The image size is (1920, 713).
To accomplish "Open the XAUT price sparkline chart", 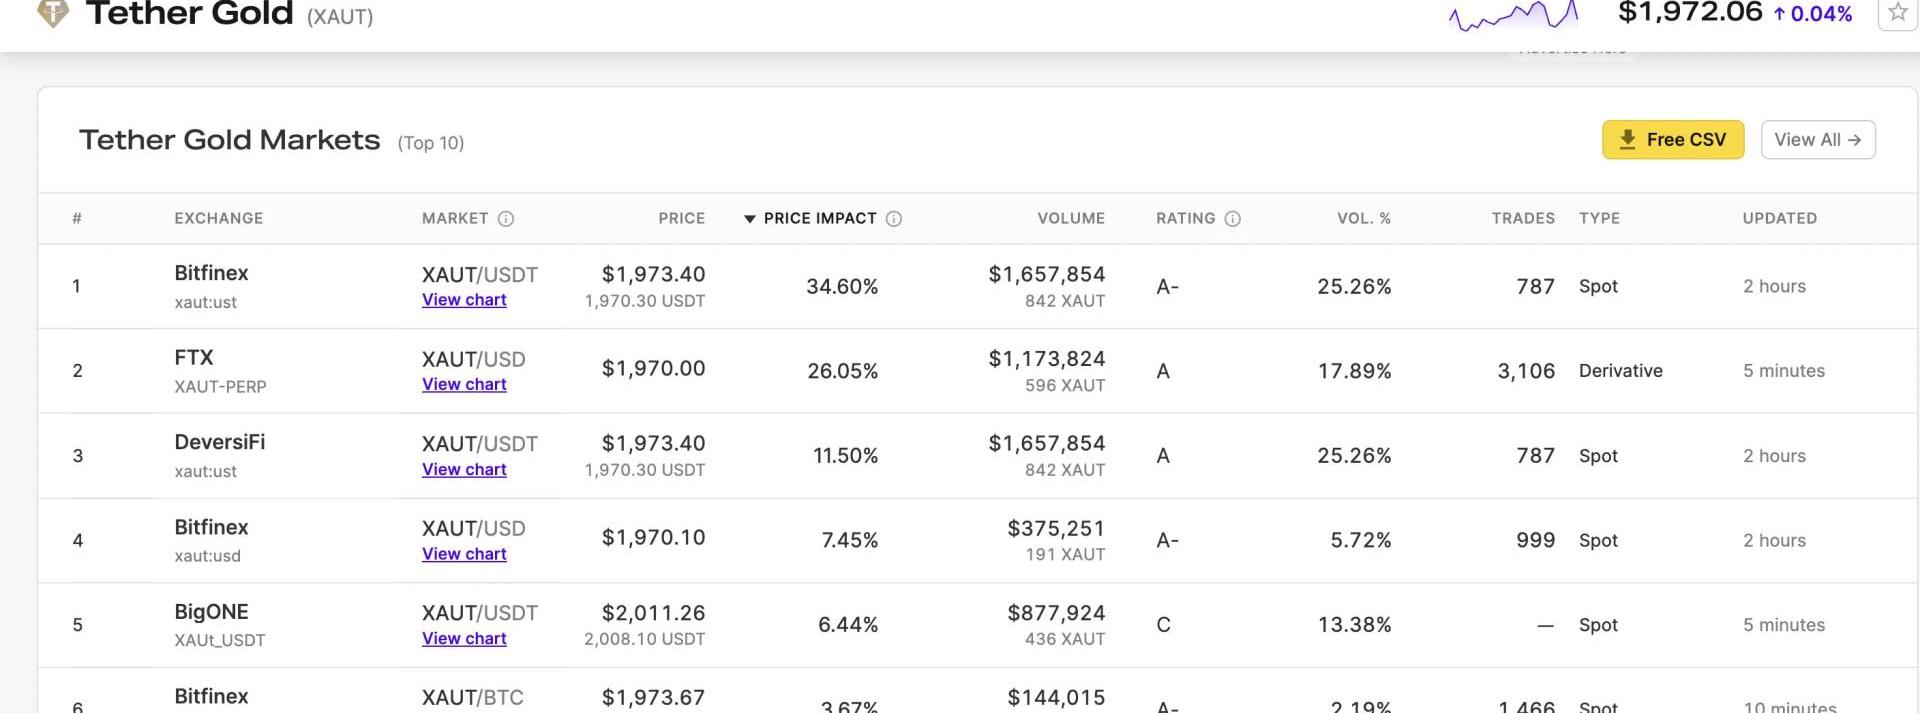I will pyautogui.click(x=1513, y=15).
